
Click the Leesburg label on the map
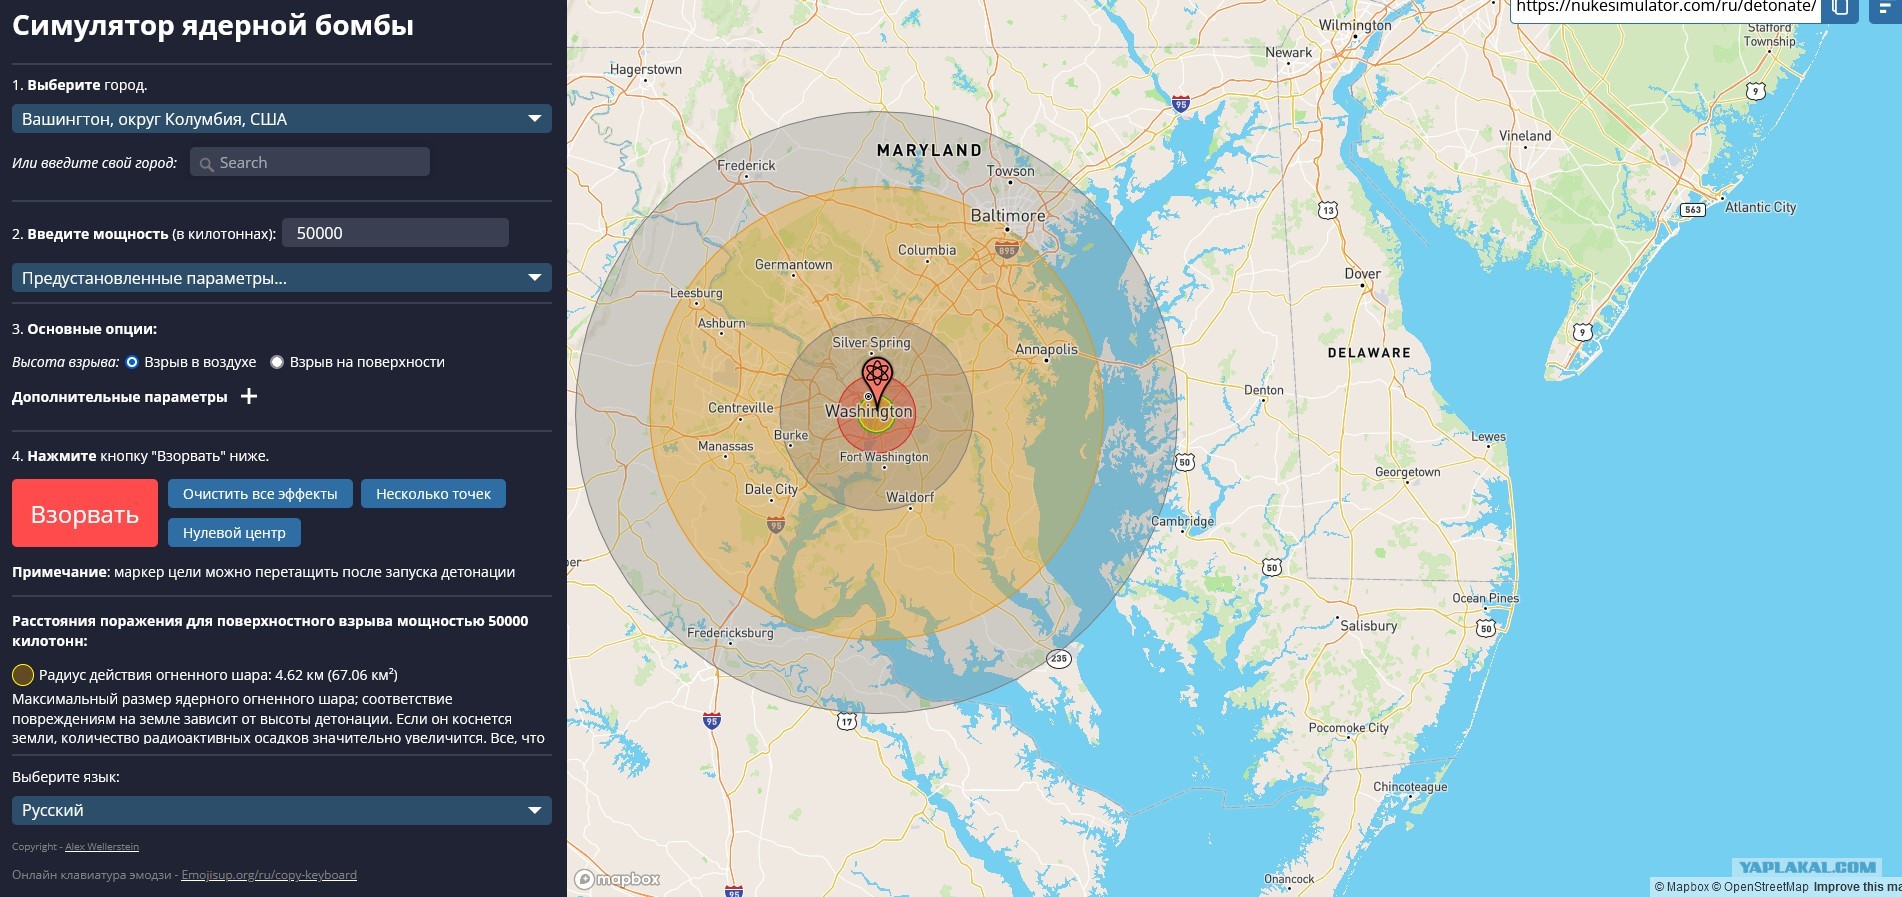(x=696, y=293)
